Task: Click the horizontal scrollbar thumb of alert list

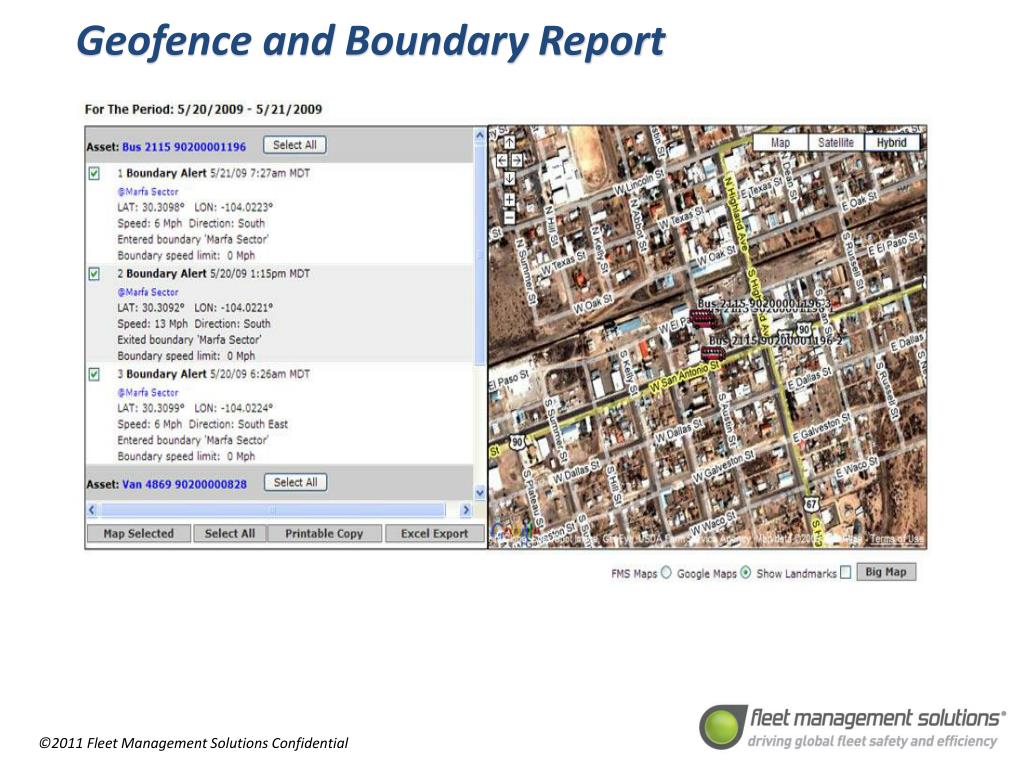Action: point(273,510)
